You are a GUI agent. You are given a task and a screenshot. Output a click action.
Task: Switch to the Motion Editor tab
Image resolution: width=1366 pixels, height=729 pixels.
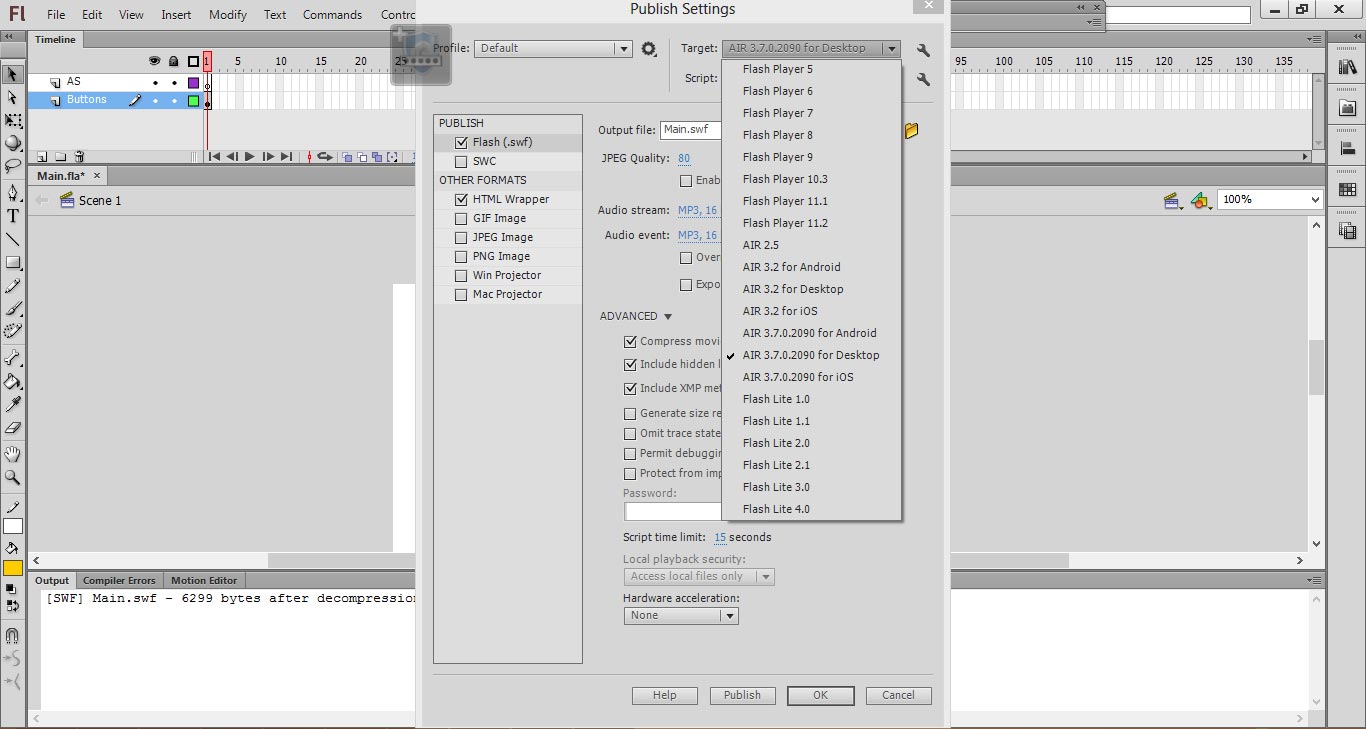[x=204, y=581]
